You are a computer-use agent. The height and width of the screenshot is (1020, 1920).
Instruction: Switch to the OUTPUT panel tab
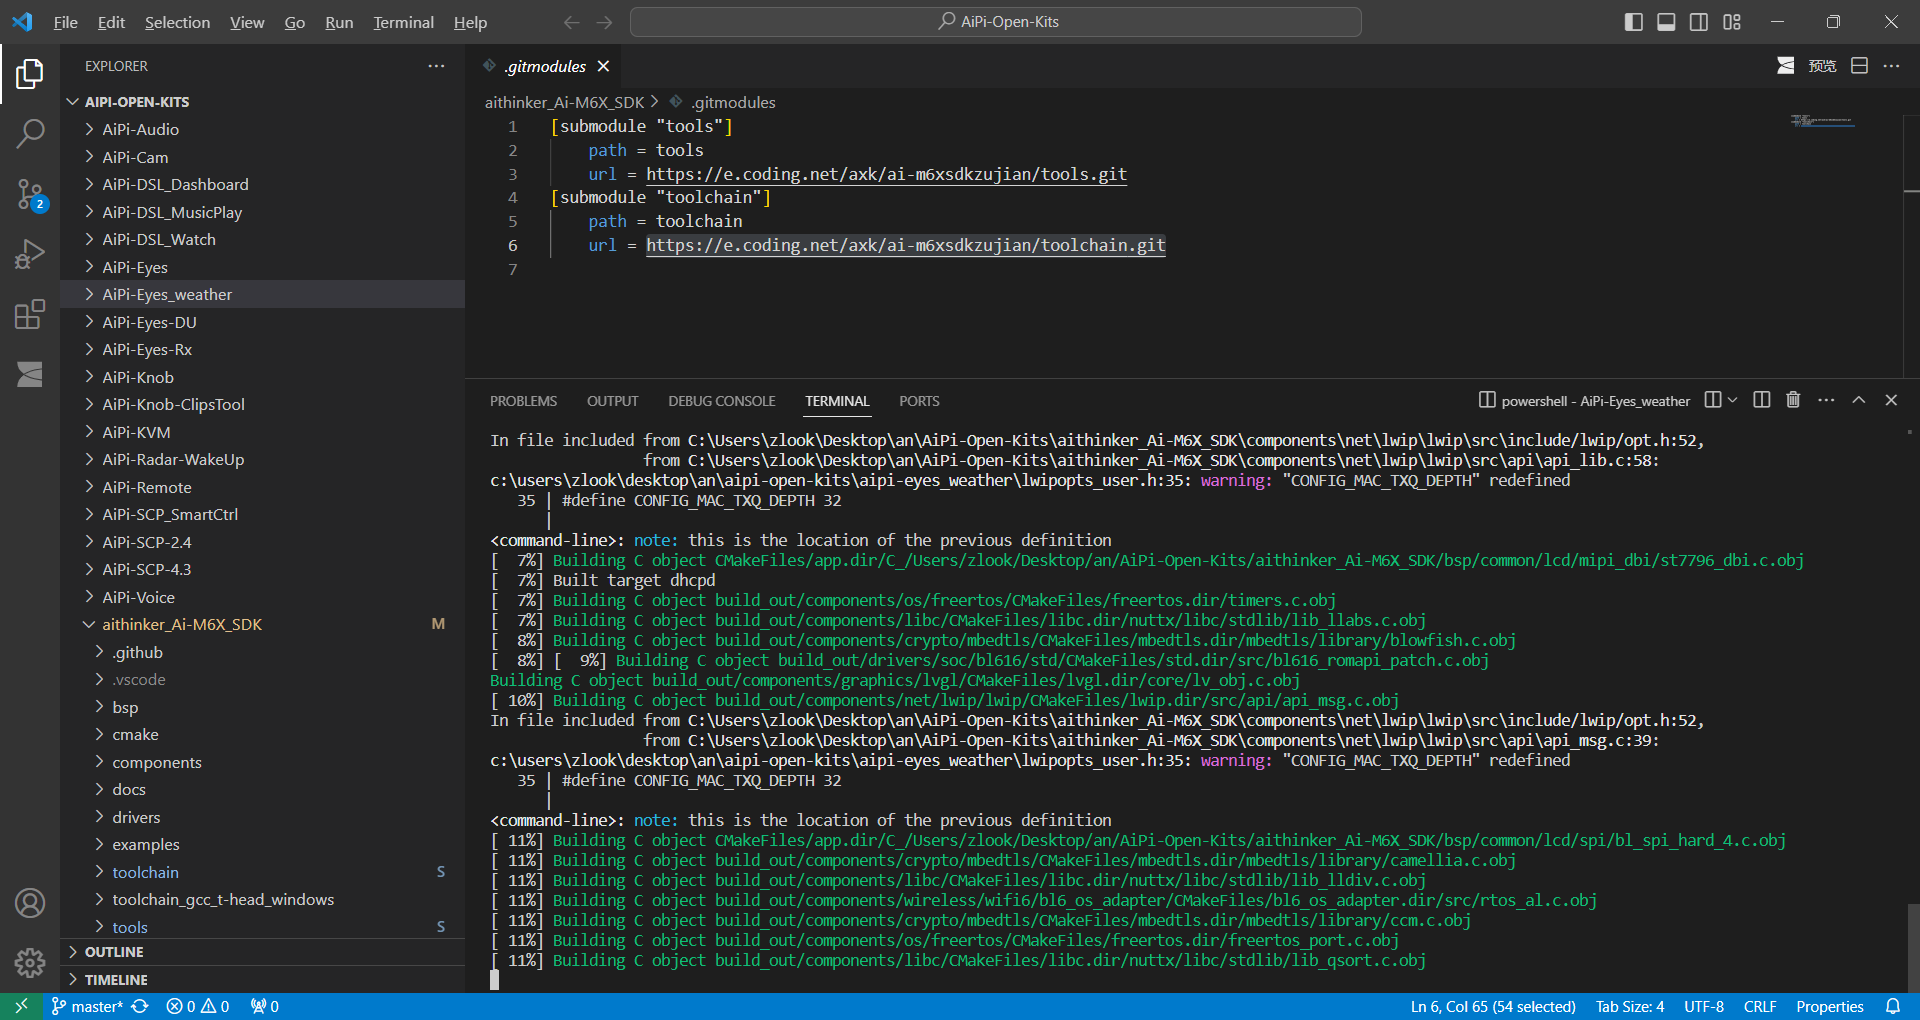click(x=612, y=401)
